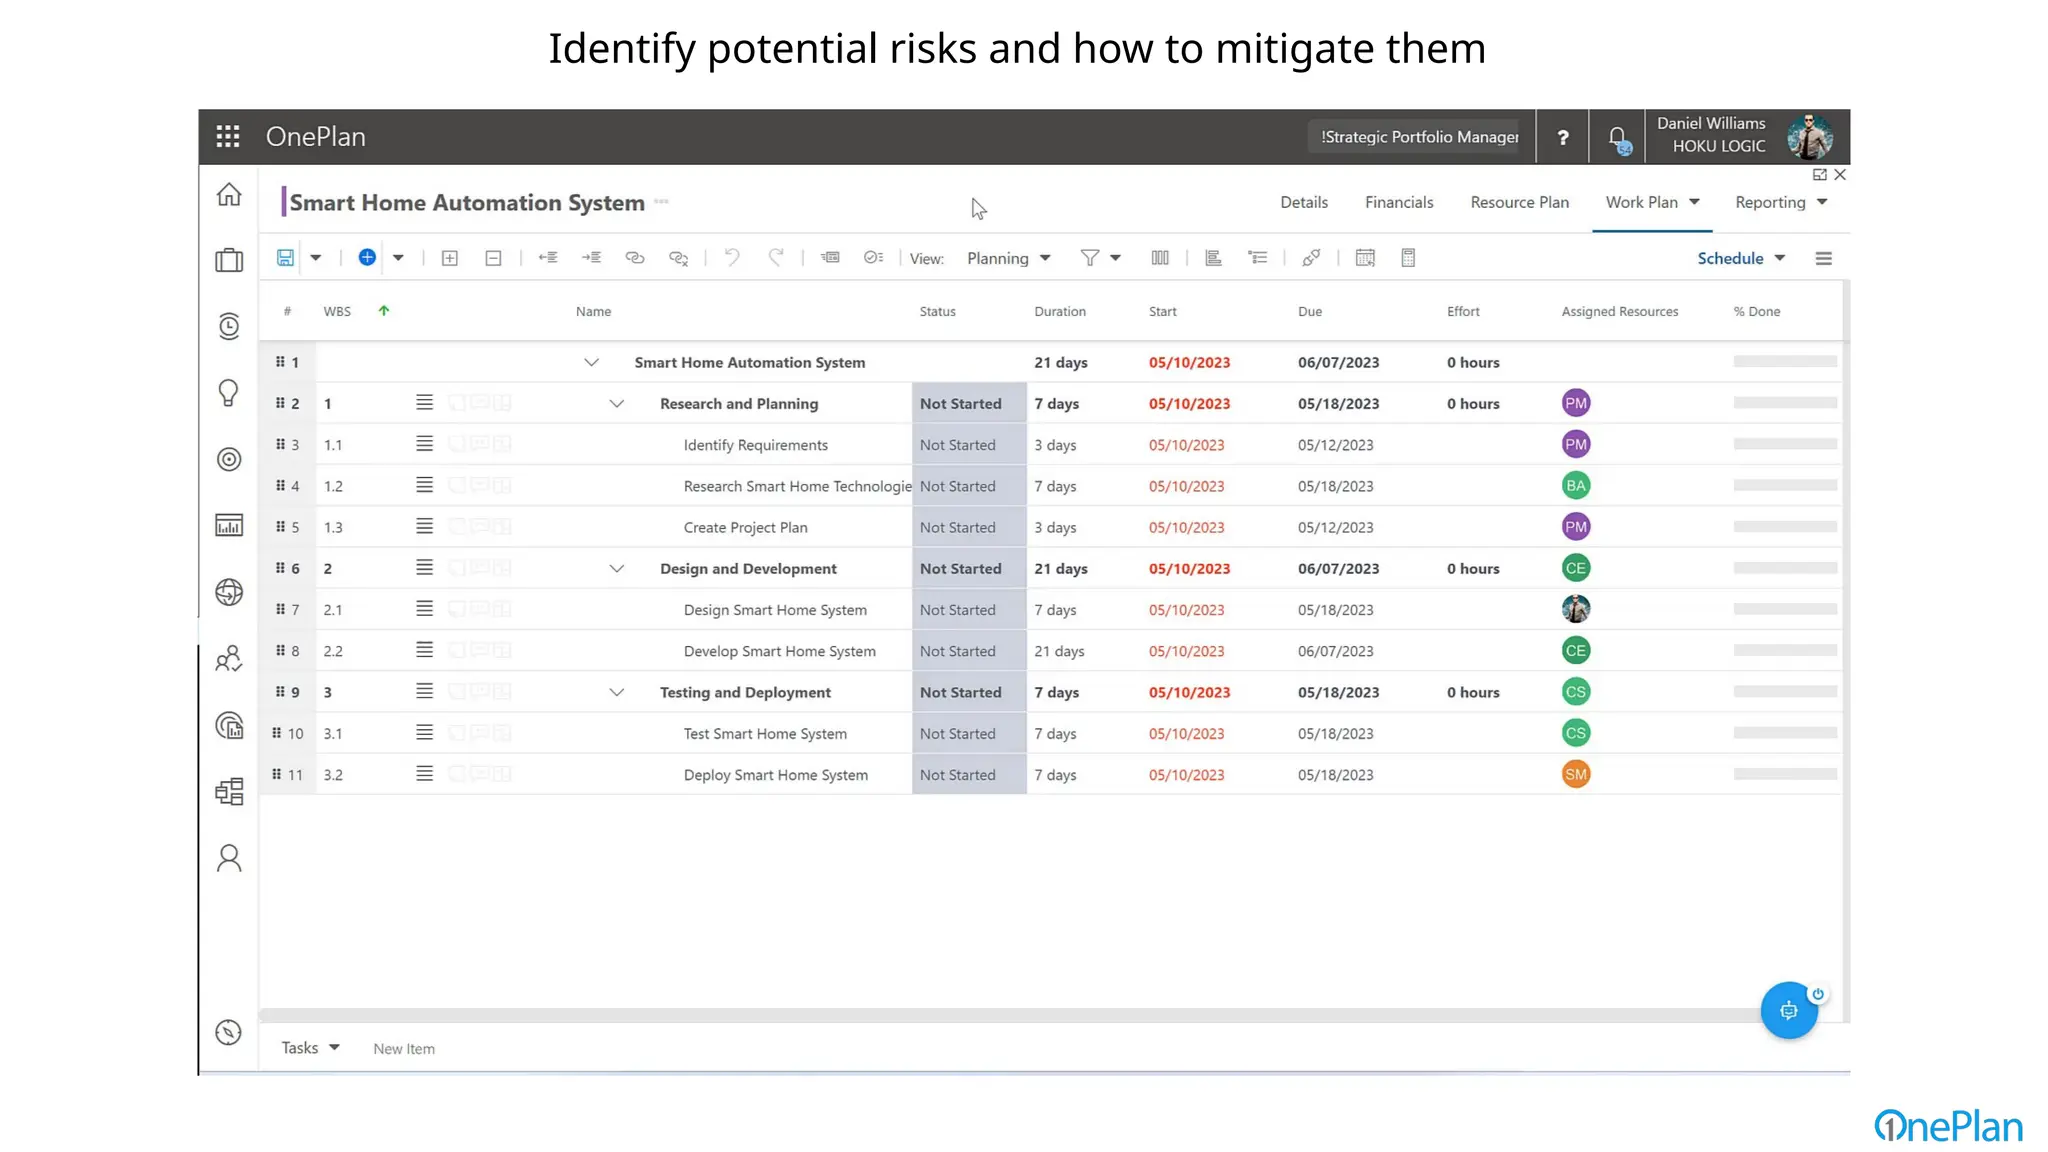Click SM resource avatar on Deploy row
The height and width of the screenshot is (1152, 2048).
(x=1576, y=774)
